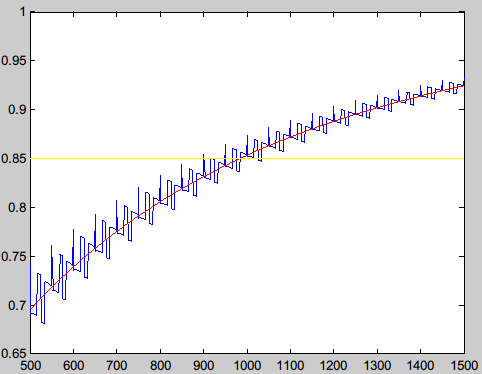
Task: Click the x-axis label 1100
Action: click(290, 366)
